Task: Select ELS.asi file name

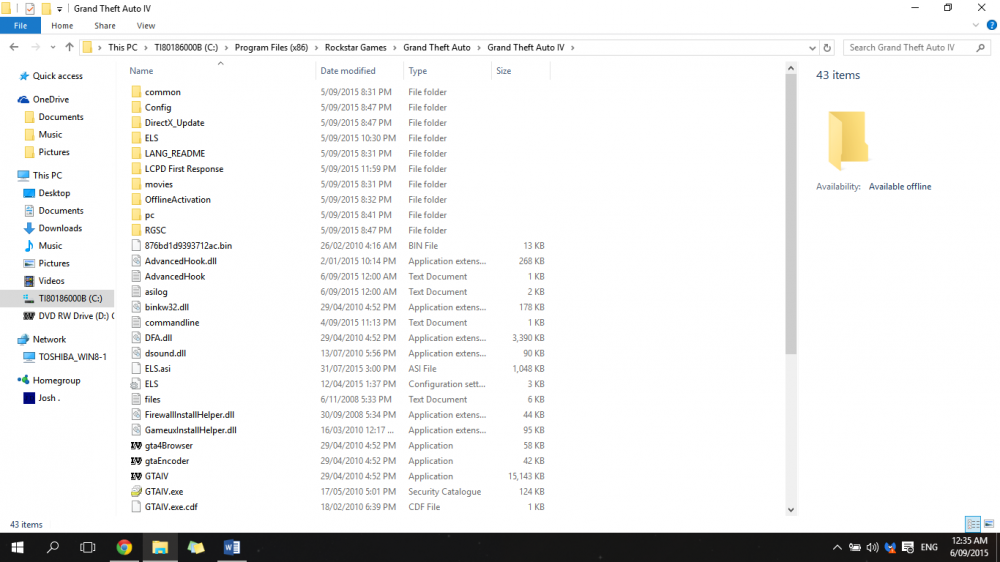Action: (158, 368)
